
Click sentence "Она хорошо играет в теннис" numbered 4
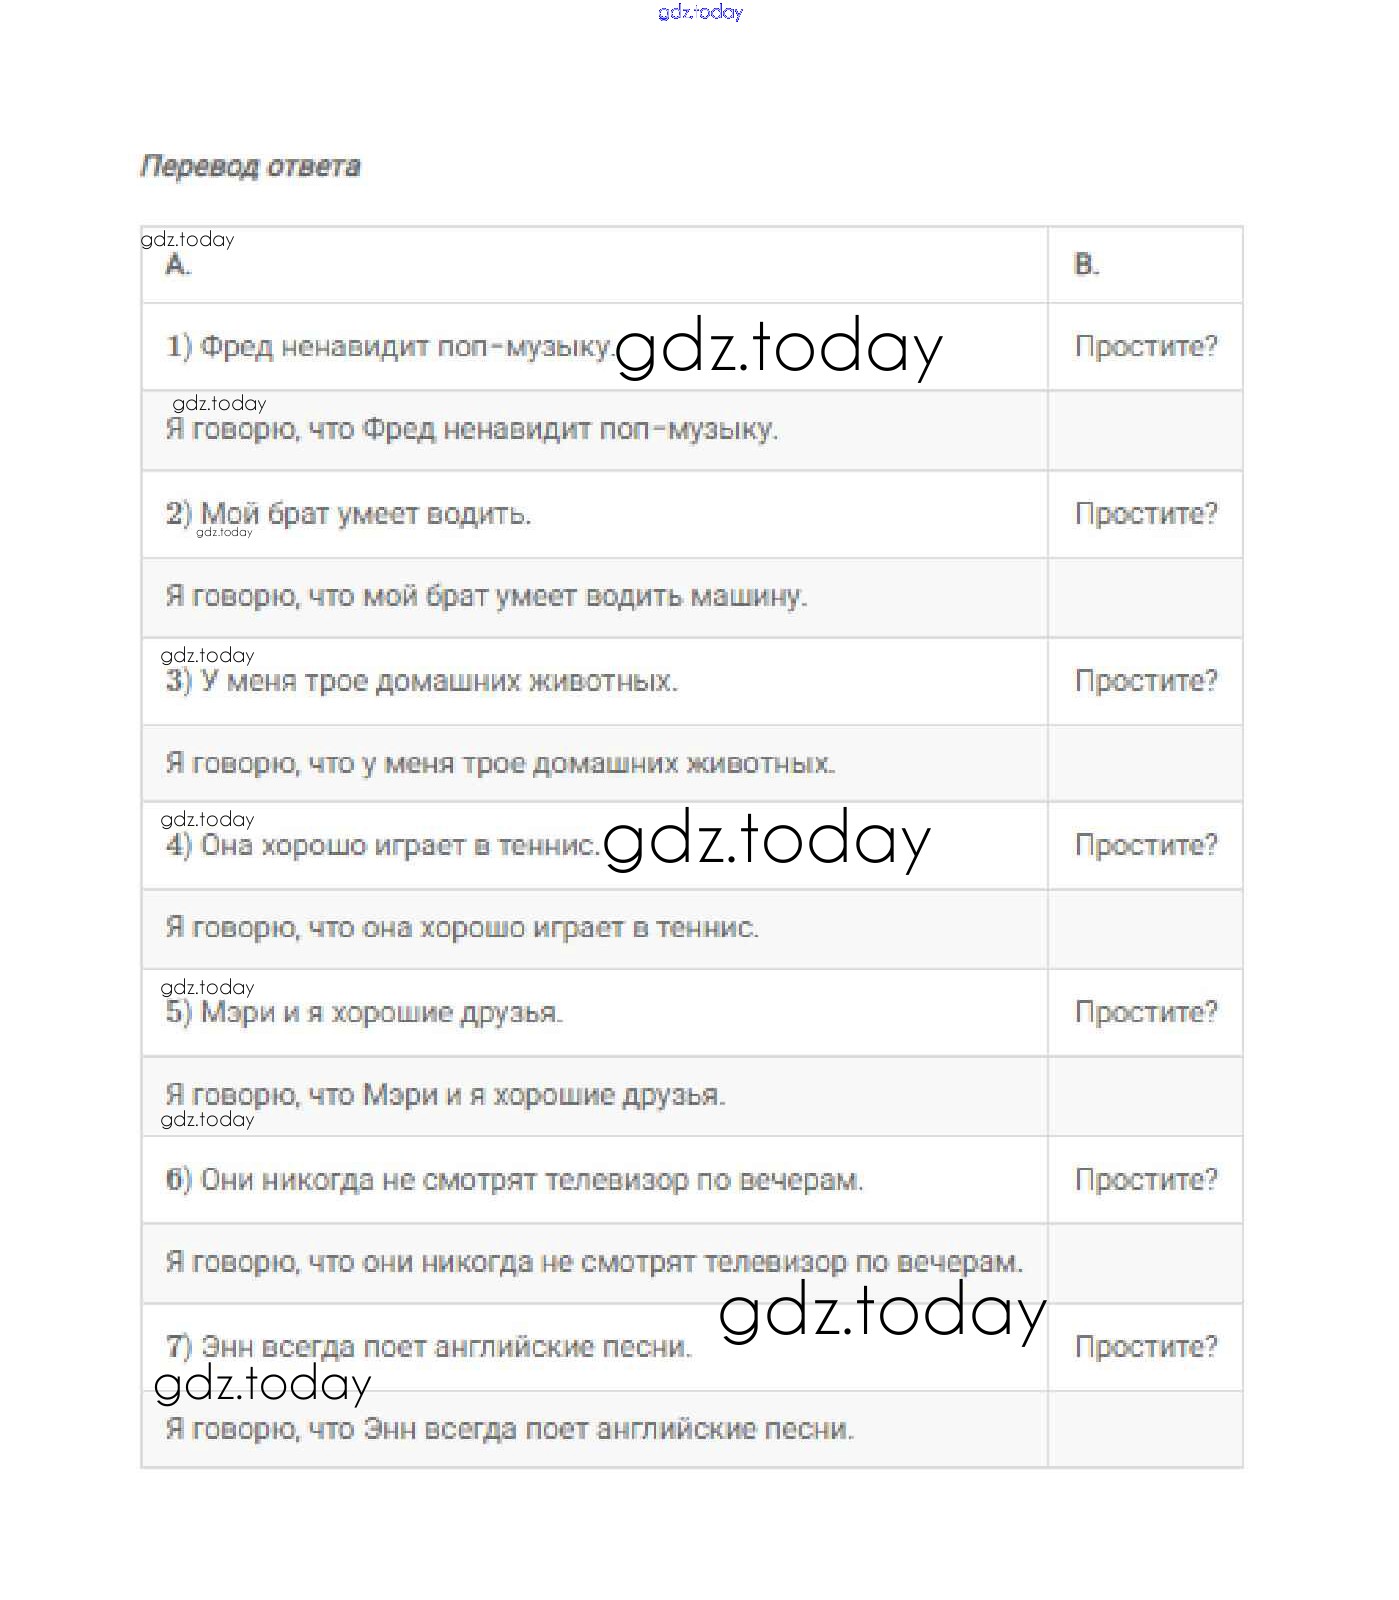[382, 846]
